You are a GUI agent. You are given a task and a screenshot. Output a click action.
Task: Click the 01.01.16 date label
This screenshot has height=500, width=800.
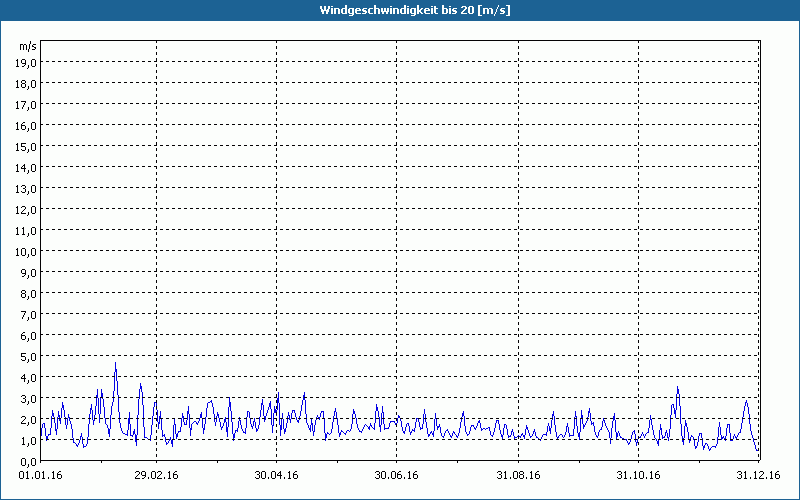click(40, 476)
